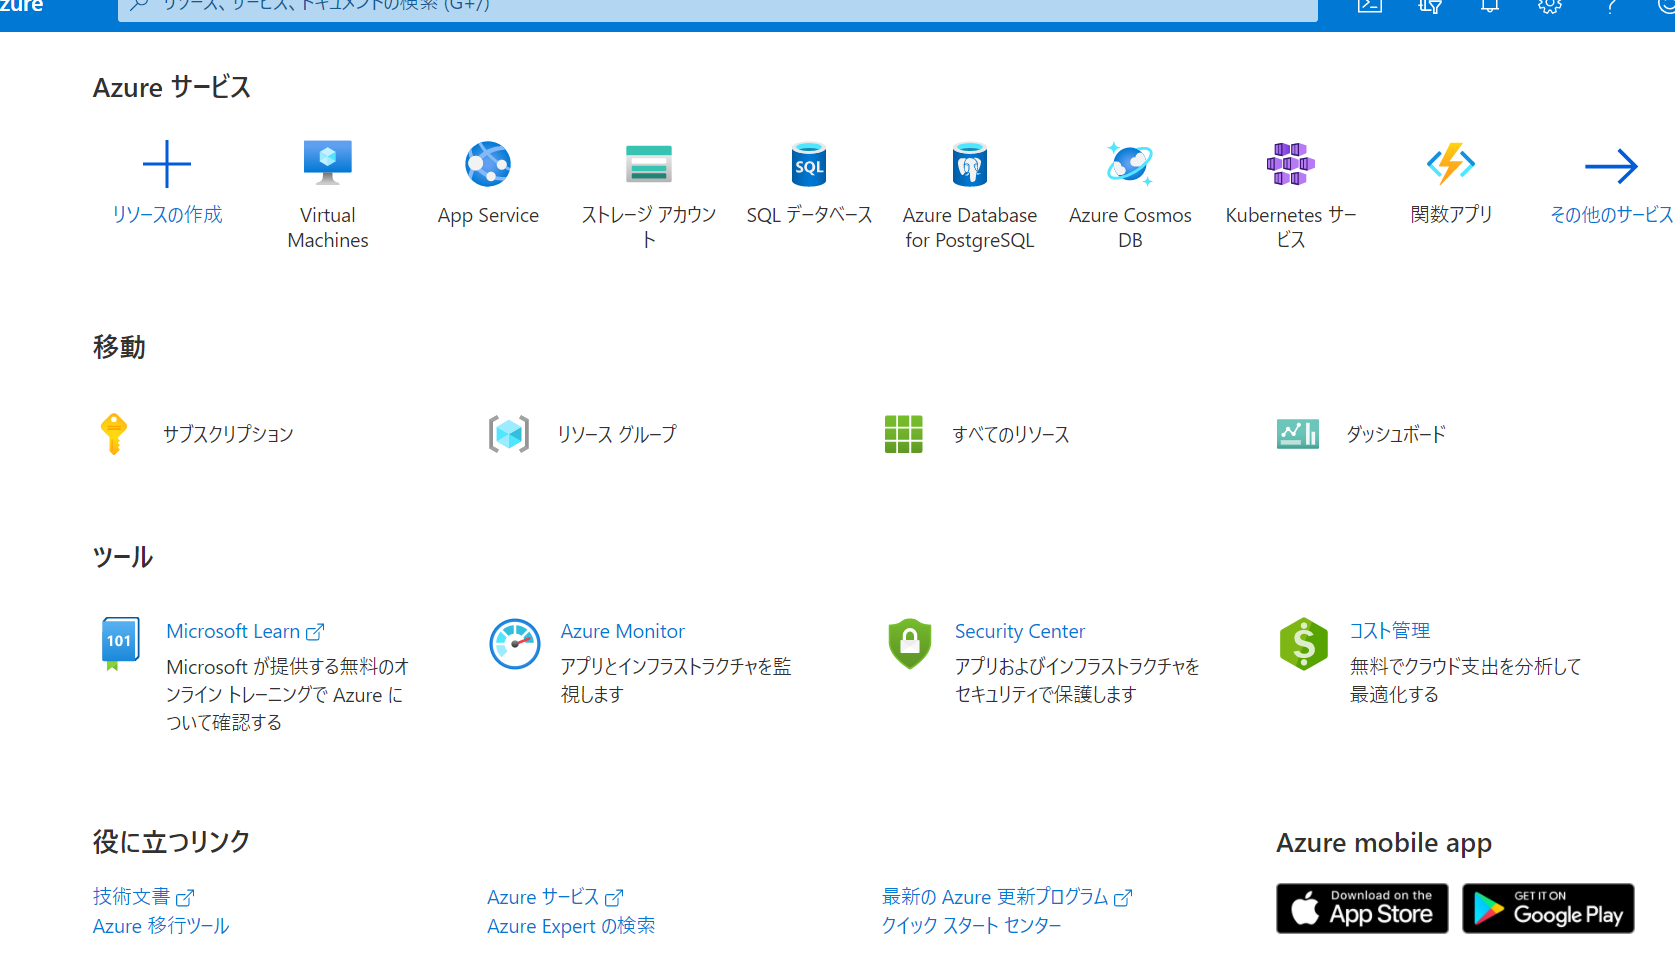Click the Azure Cosmos DB label text
The height and width of the screenshot is (975, 1675).
[x=1130, y=228]
